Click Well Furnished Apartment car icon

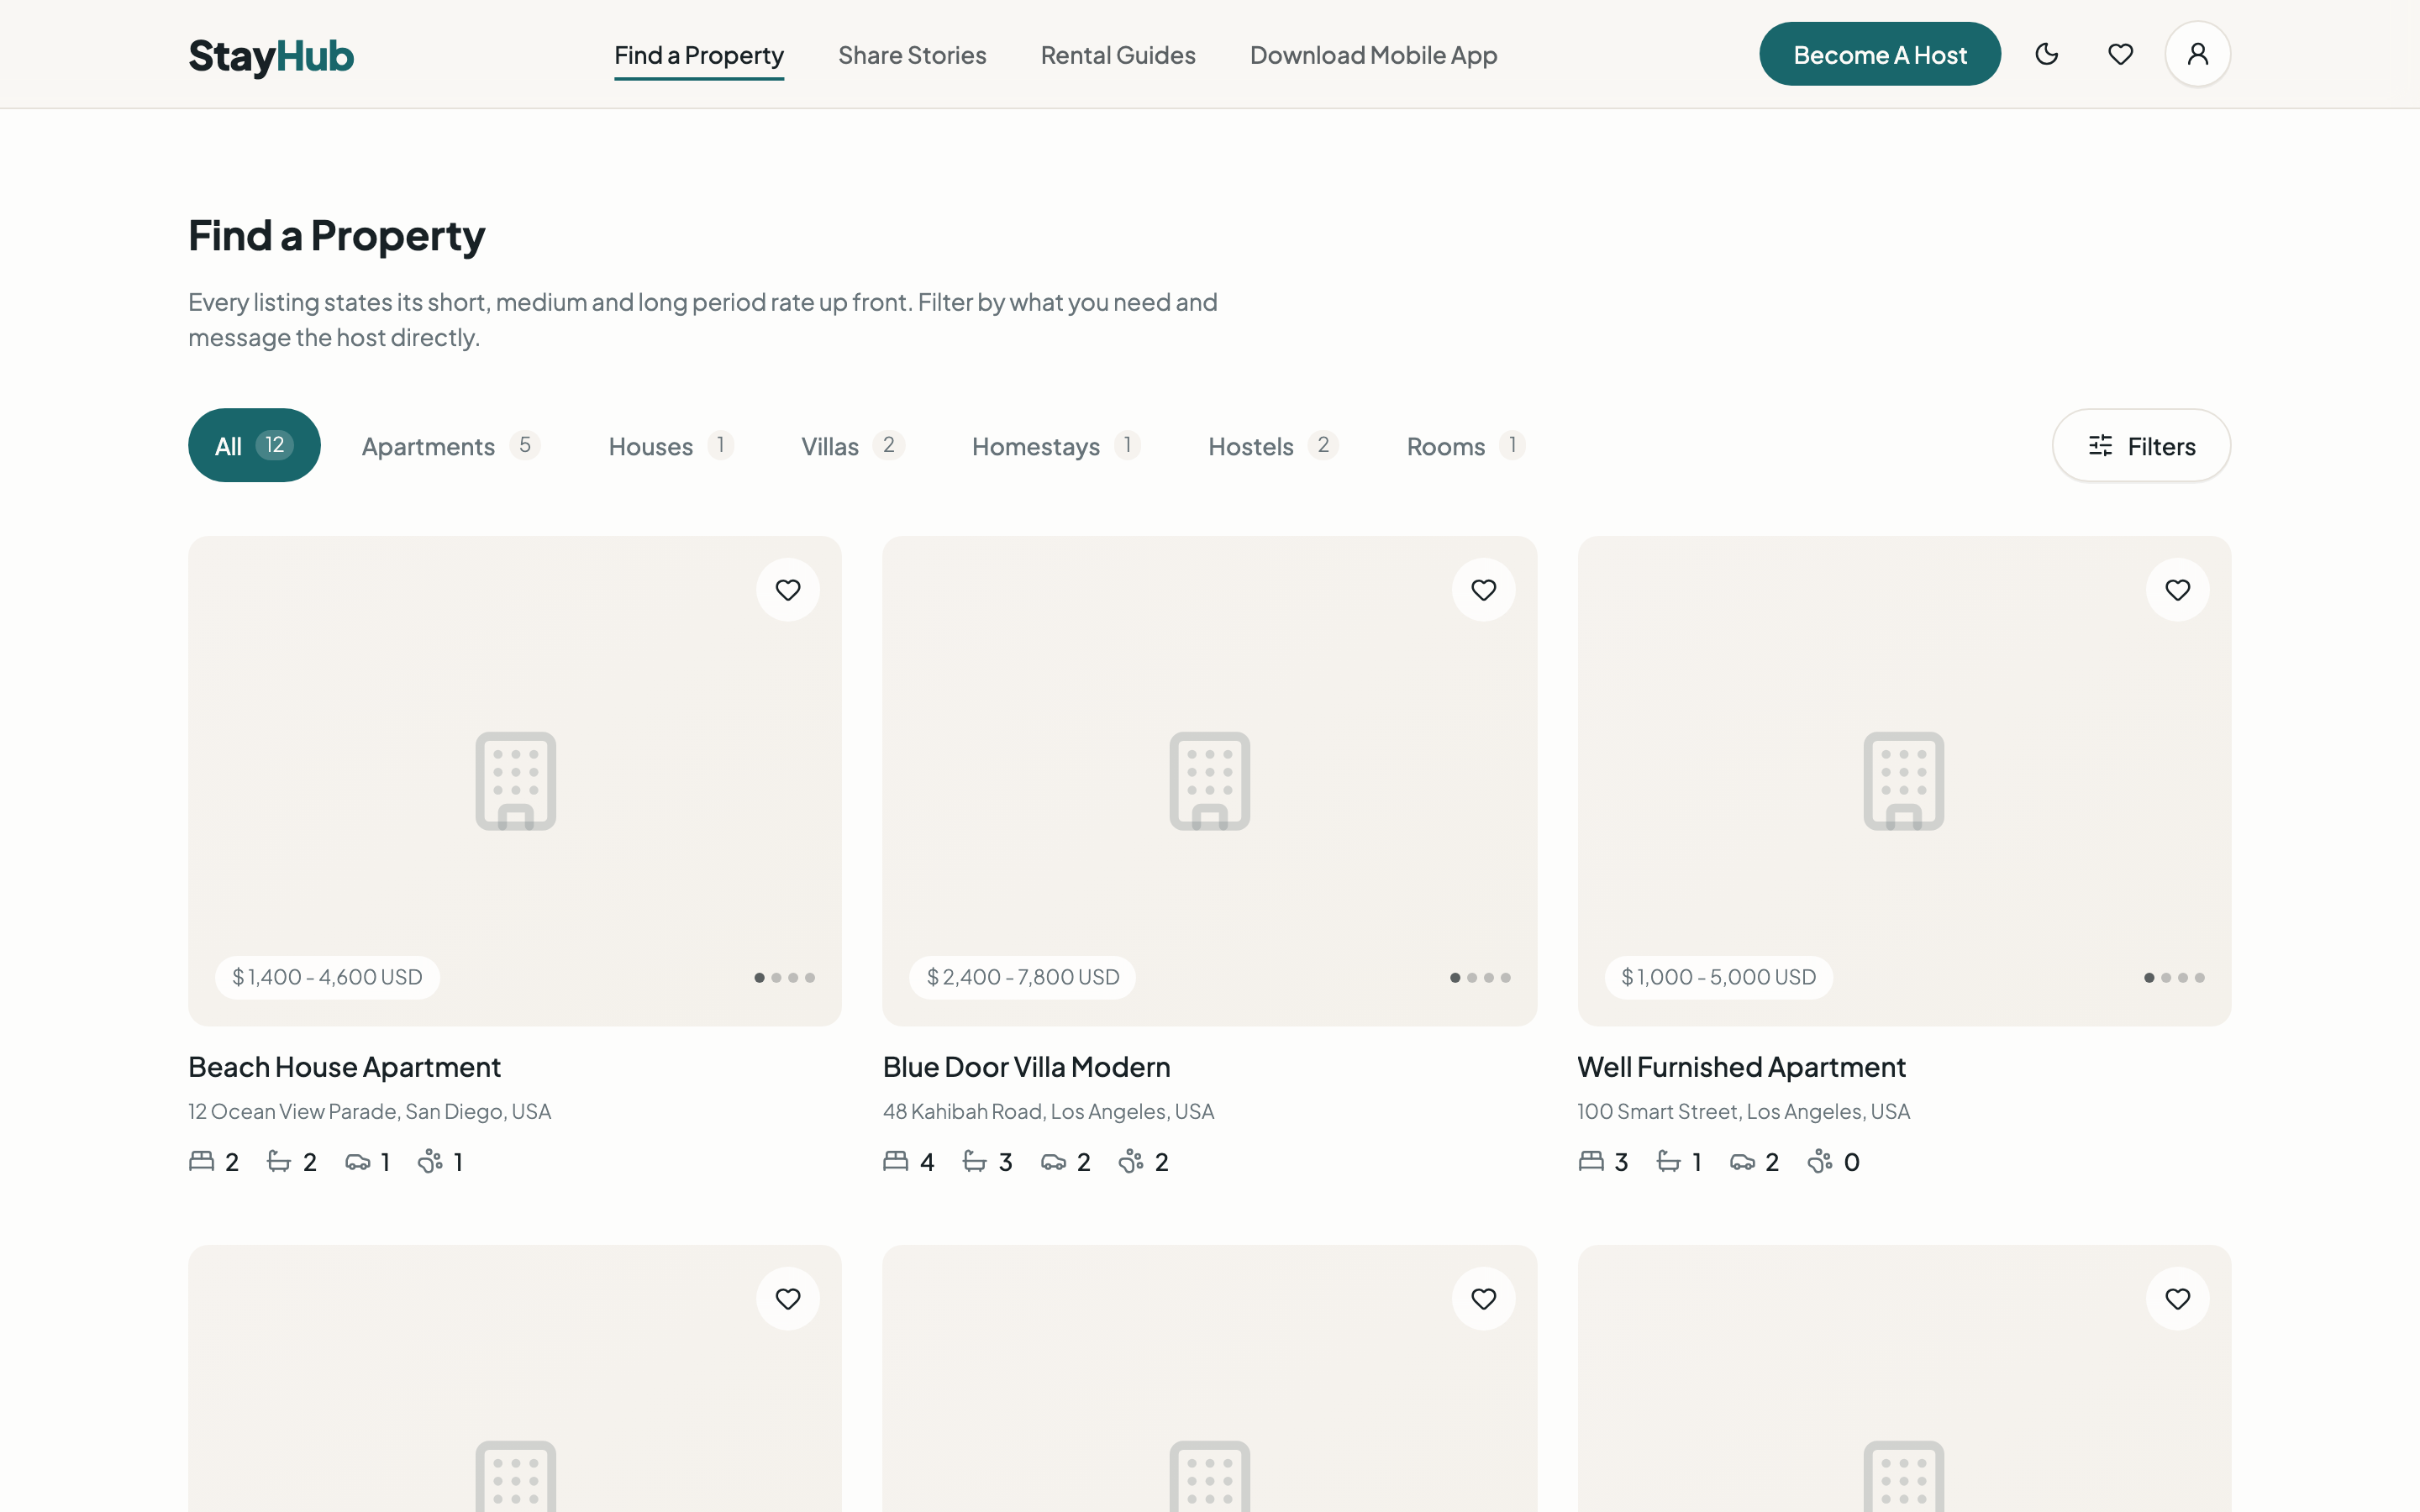1742,1161
